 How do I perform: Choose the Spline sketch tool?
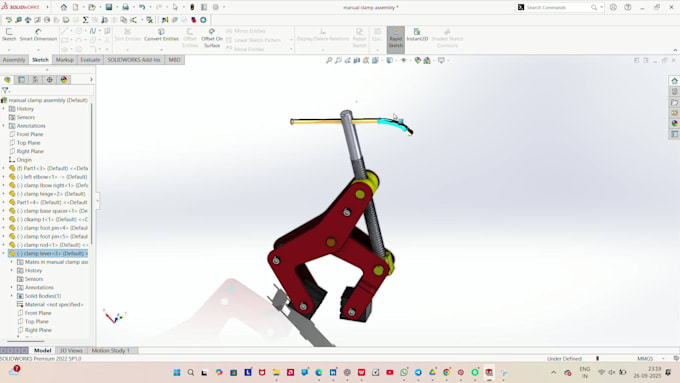(x=93, y=31)
